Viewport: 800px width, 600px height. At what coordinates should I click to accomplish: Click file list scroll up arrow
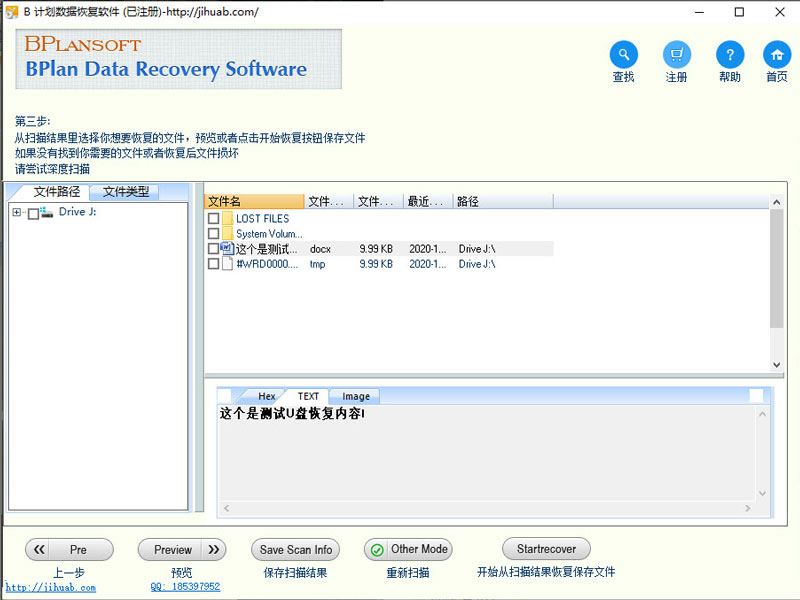click(777, 202)
